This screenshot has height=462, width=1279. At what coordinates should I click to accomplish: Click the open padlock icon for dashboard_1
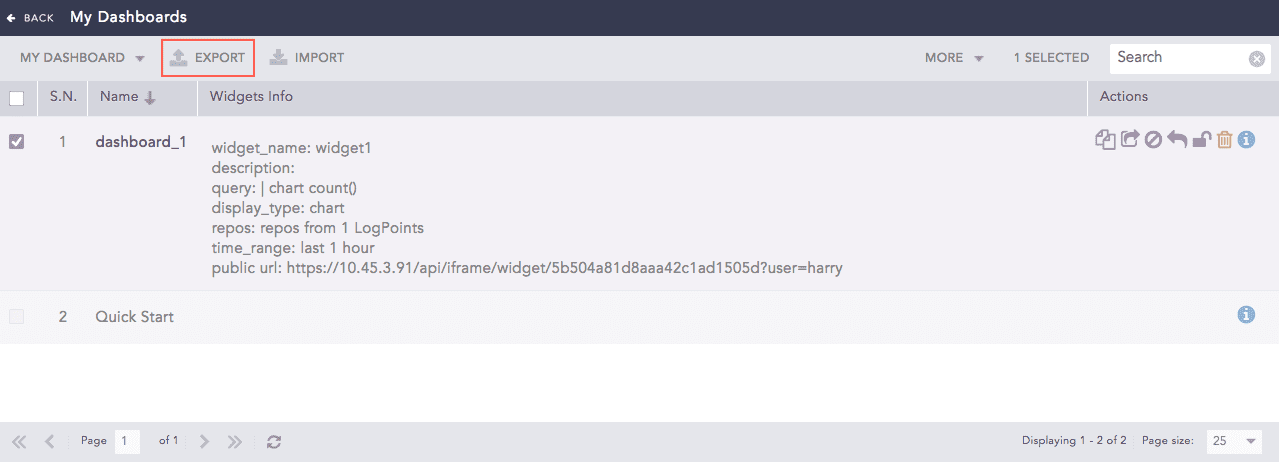pos(1201,141)
